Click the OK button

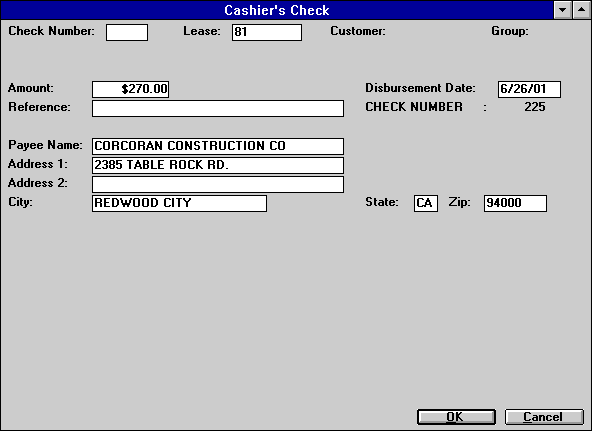[x=456, y=417]
